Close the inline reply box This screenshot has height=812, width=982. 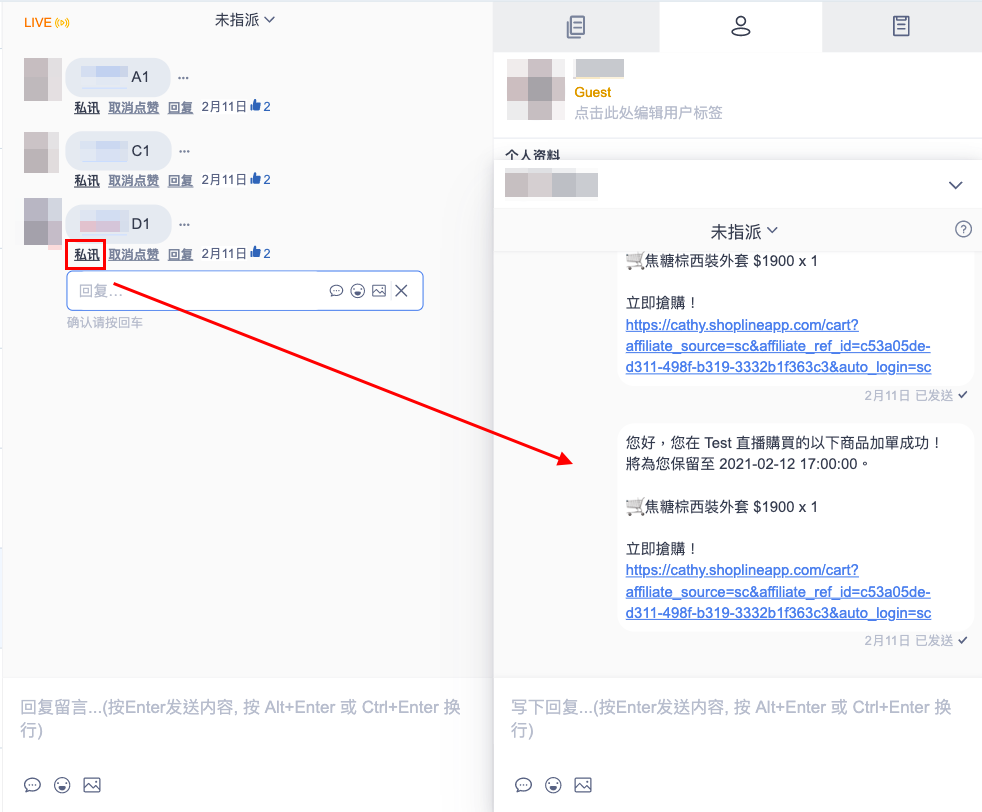tap(401, 290)
